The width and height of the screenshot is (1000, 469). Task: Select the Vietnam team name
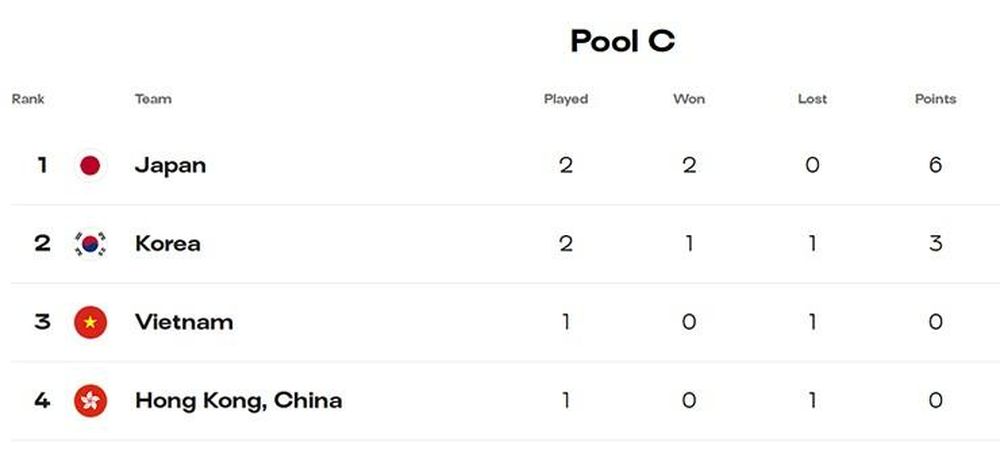pyautogui.click(x=184, y=322)
